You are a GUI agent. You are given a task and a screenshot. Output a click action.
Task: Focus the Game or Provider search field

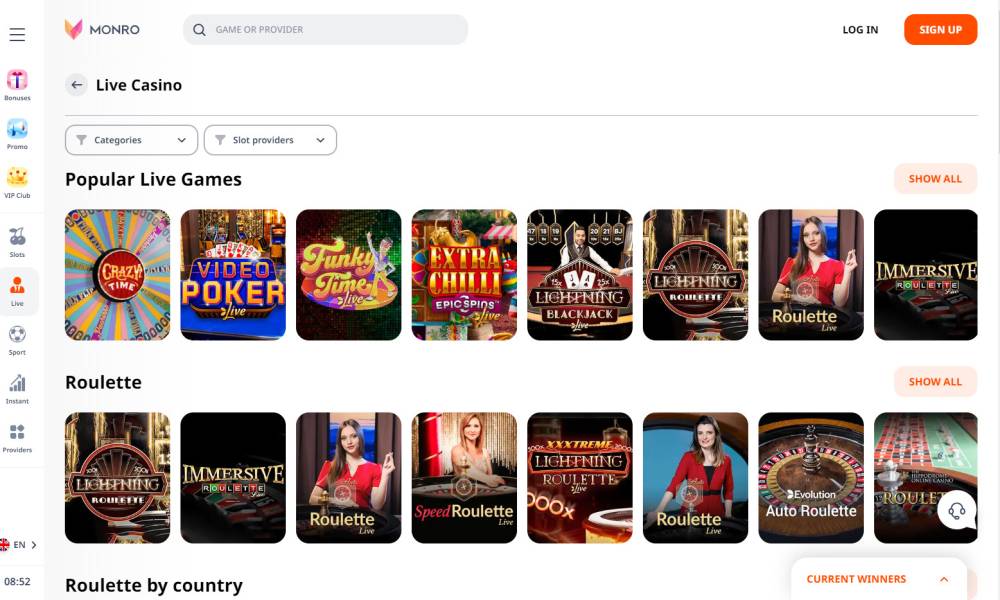325,29
